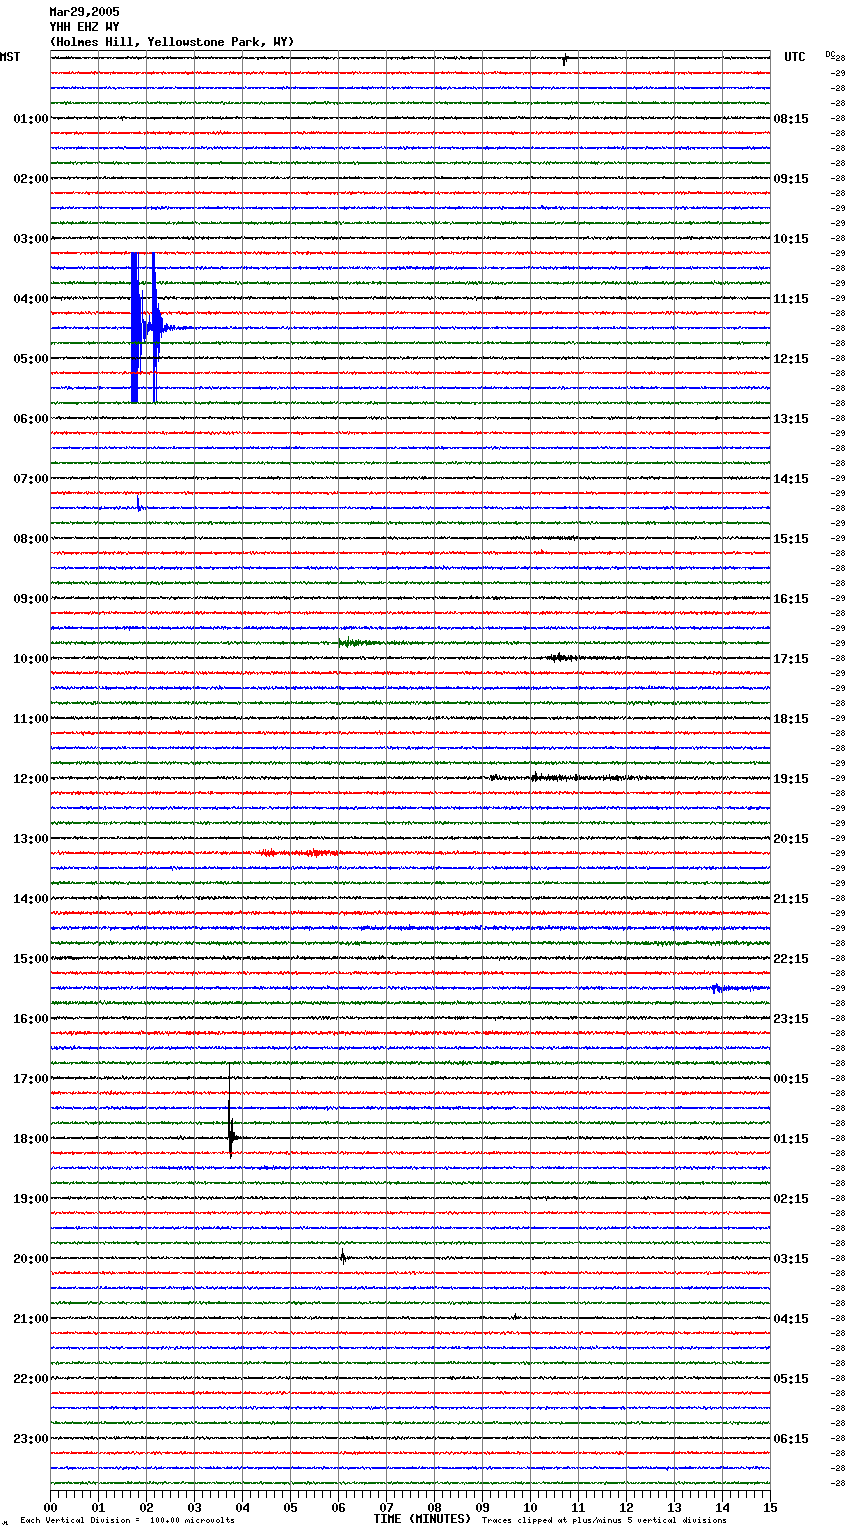Click the "23:00" MST hour label

pyautogui.click(x=31, y=1439)
